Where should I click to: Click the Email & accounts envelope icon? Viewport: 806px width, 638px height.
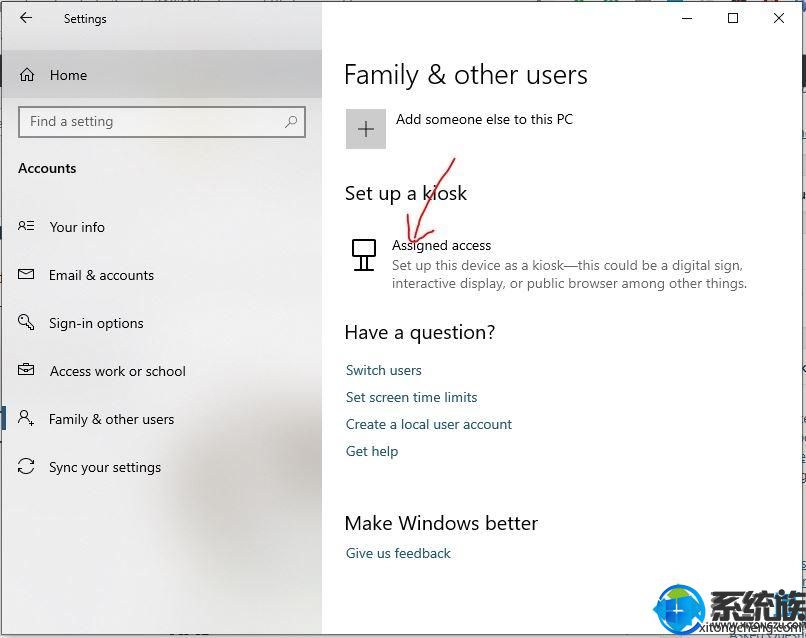point(26,274)
